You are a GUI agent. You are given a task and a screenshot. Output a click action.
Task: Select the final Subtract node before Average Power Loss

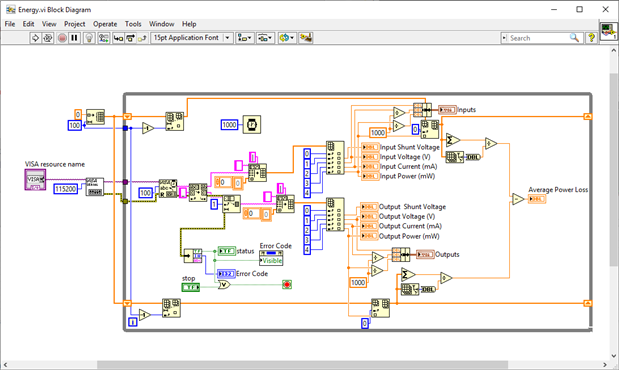click(518, 199)
